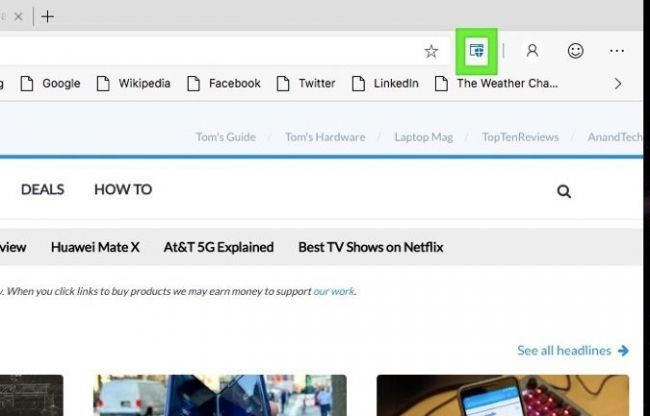Open the tracking prevention shield icon
The height and width of the screenshot is (416, 650).
point(477,51)
